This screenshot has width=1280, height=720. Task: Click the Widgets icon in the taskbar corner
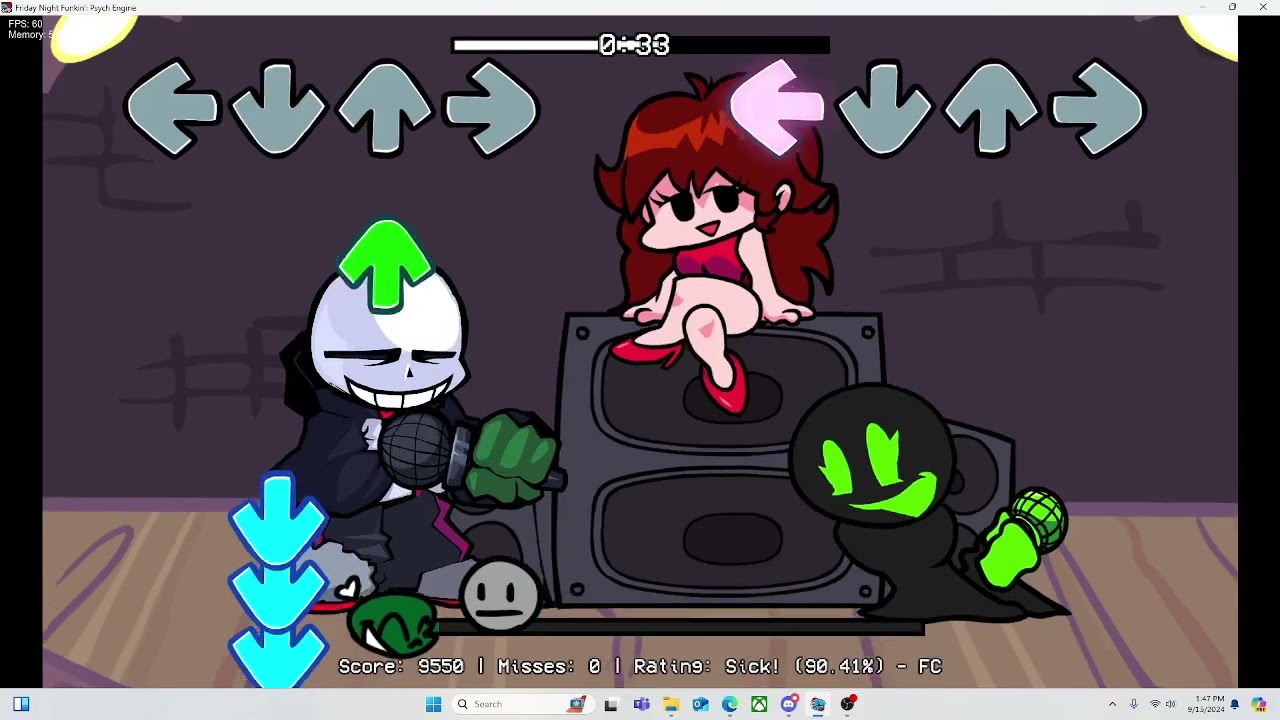tap(21, 704)
